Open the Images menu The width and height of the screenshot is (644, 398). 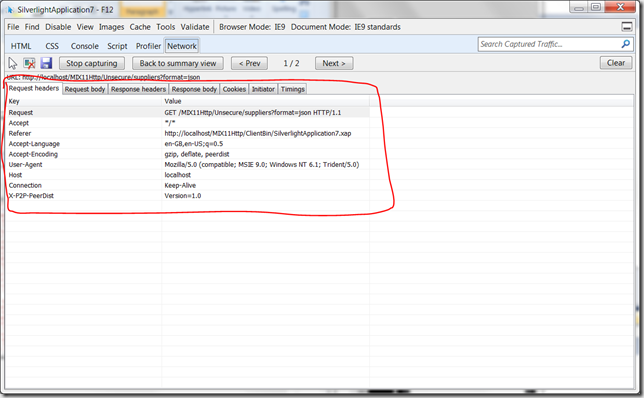click(x=111, y=27)
